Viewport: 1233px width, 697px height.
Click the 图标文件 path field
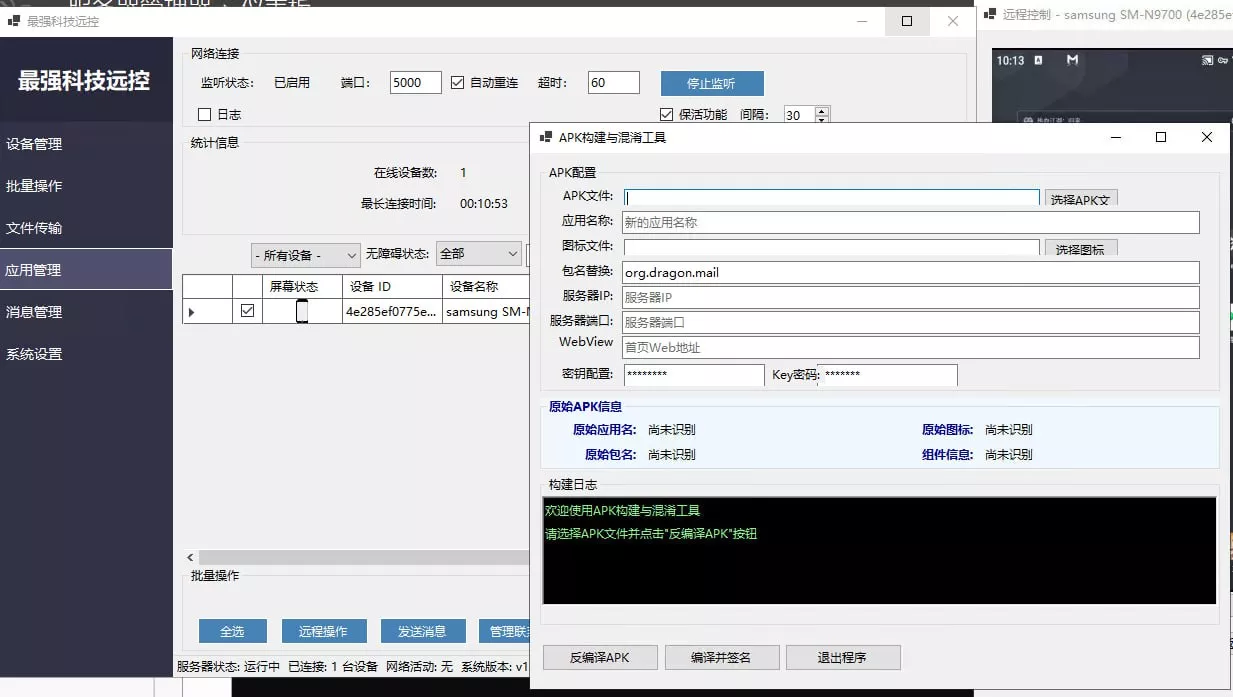832,247
